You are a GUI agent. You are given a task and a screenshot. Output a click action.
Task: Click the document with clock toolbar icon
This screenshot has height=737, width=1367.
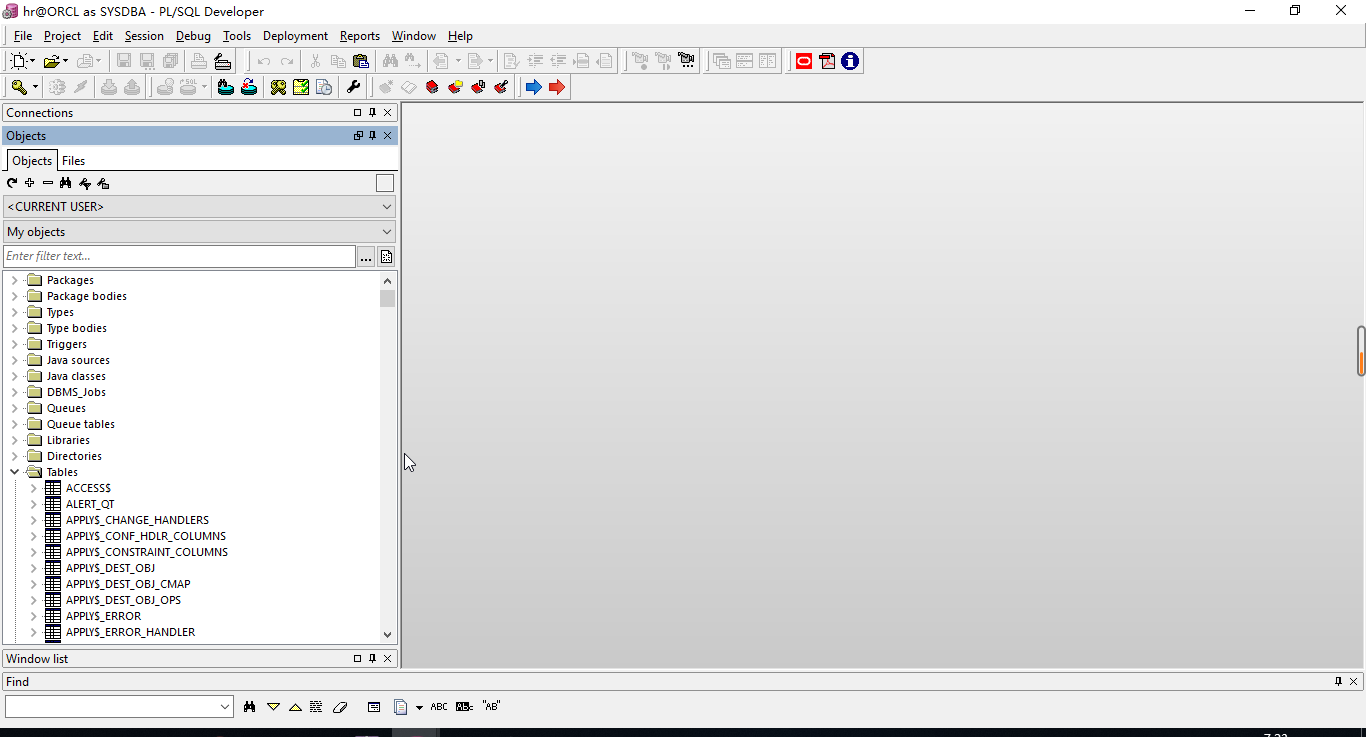click(x=324, y=87)
